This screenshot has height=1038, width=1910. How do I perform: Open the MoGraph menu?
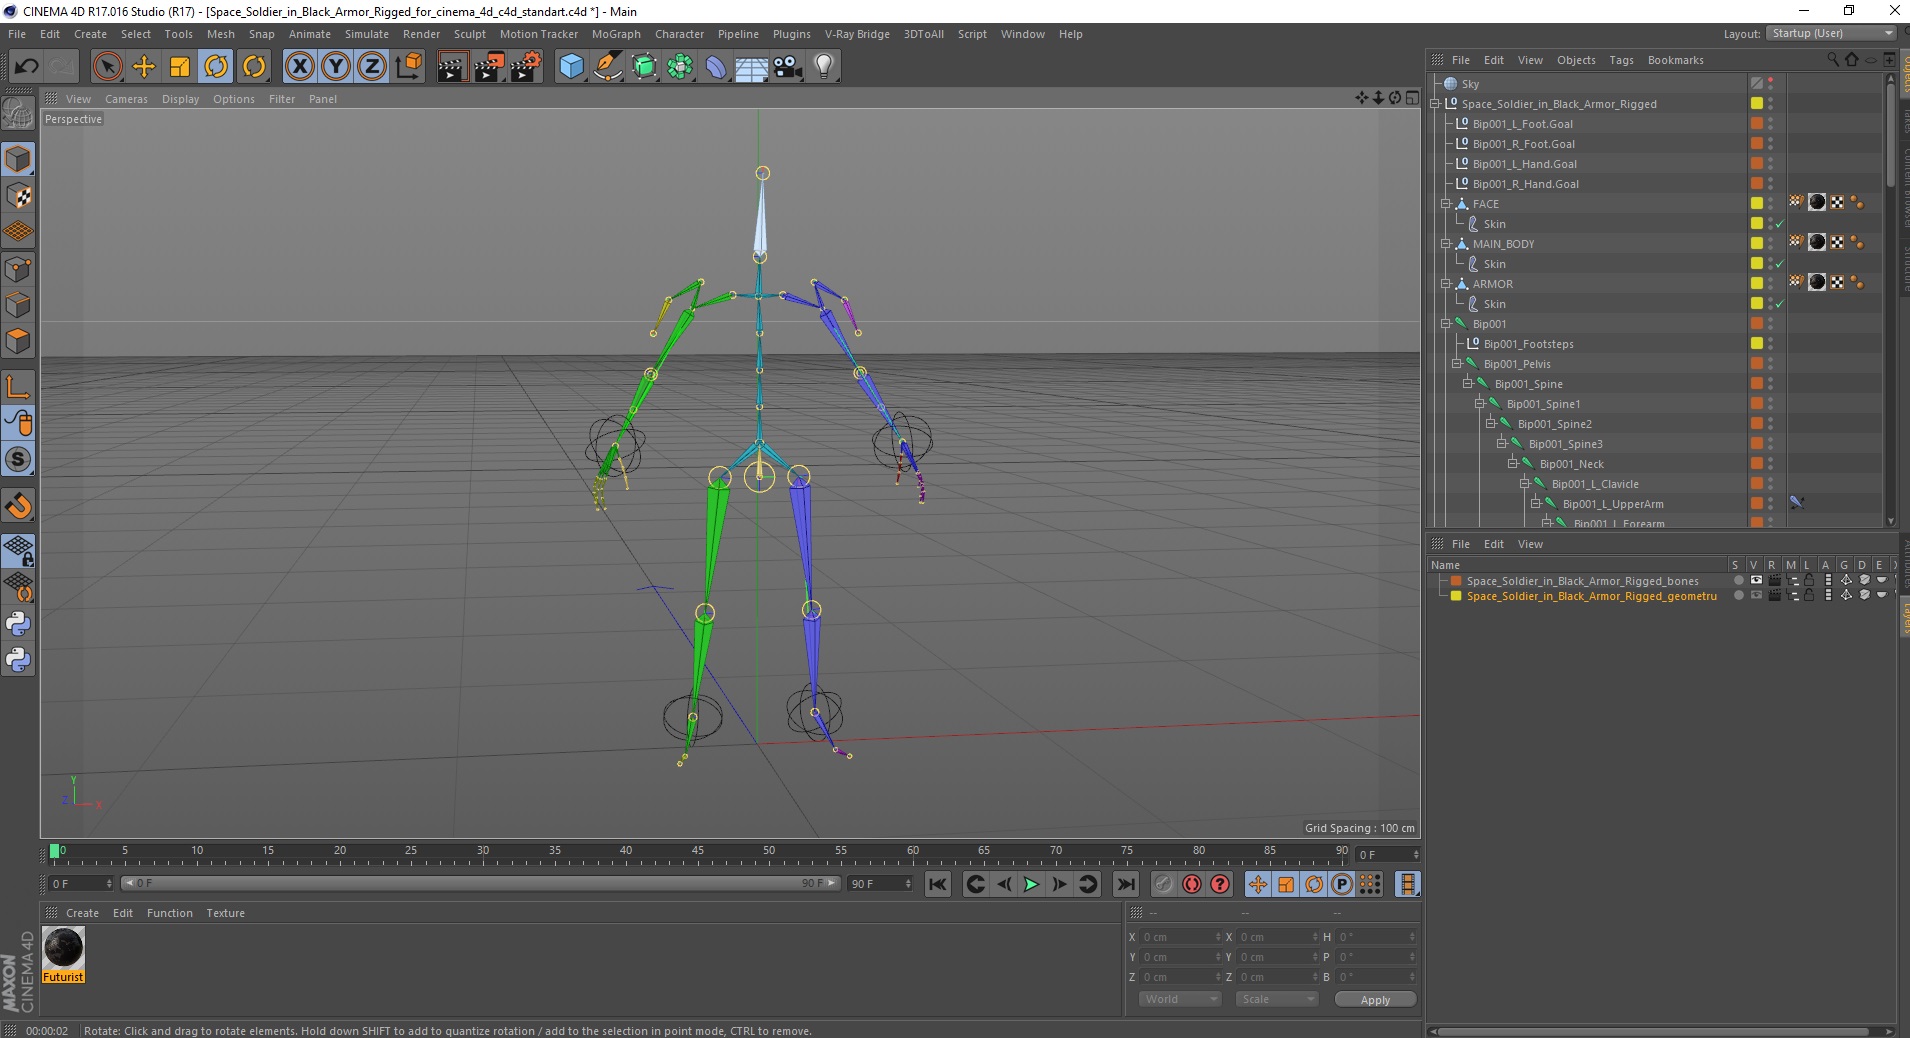click(616, 34)
